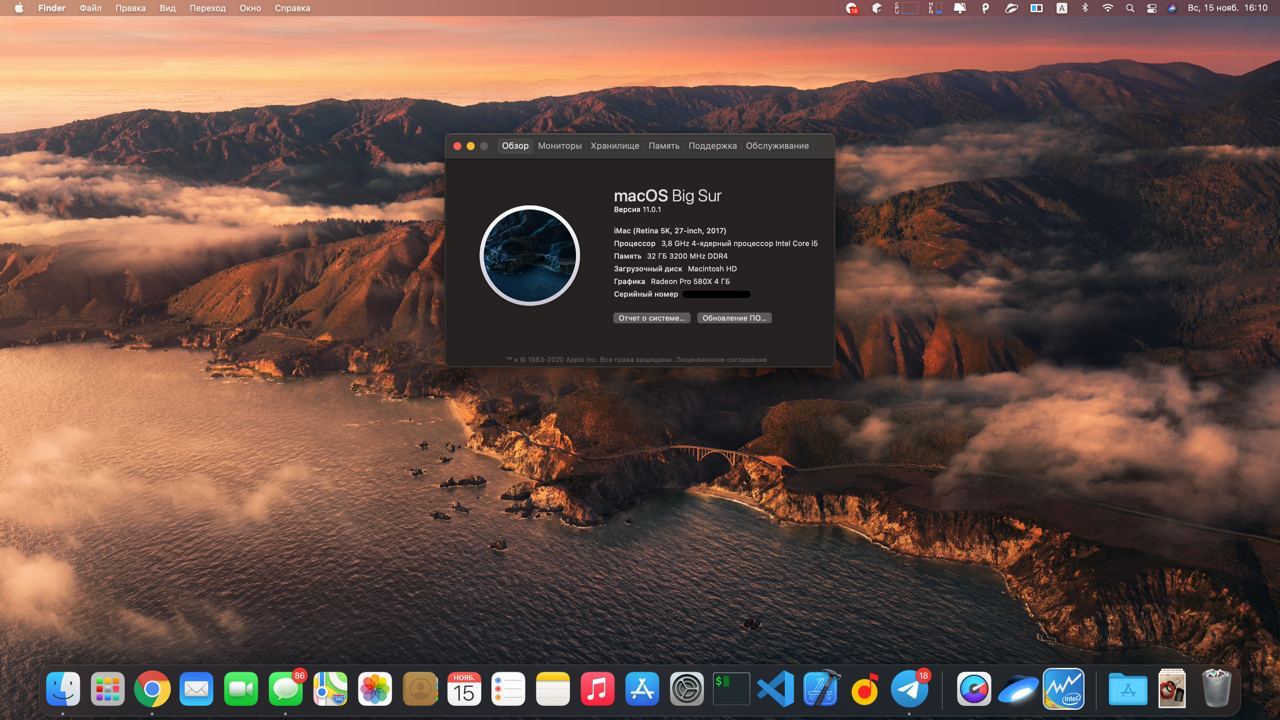Open the Music app in dock
Image resolution: width=1280 pixels, height=720 pixels.
click(597, 689)
